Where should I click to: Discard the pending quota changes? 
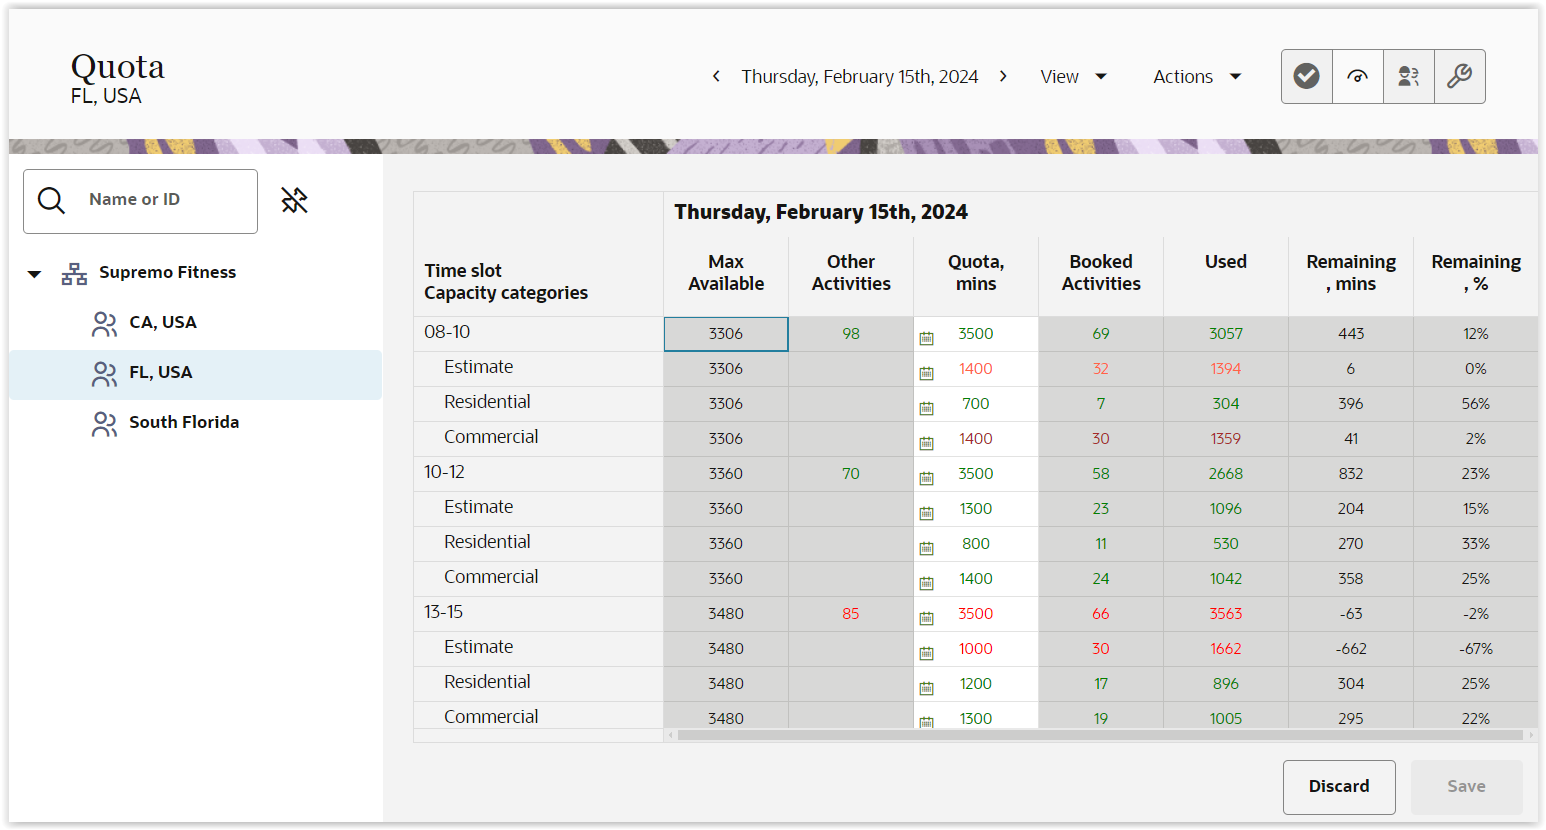[x=1339, y=786]
